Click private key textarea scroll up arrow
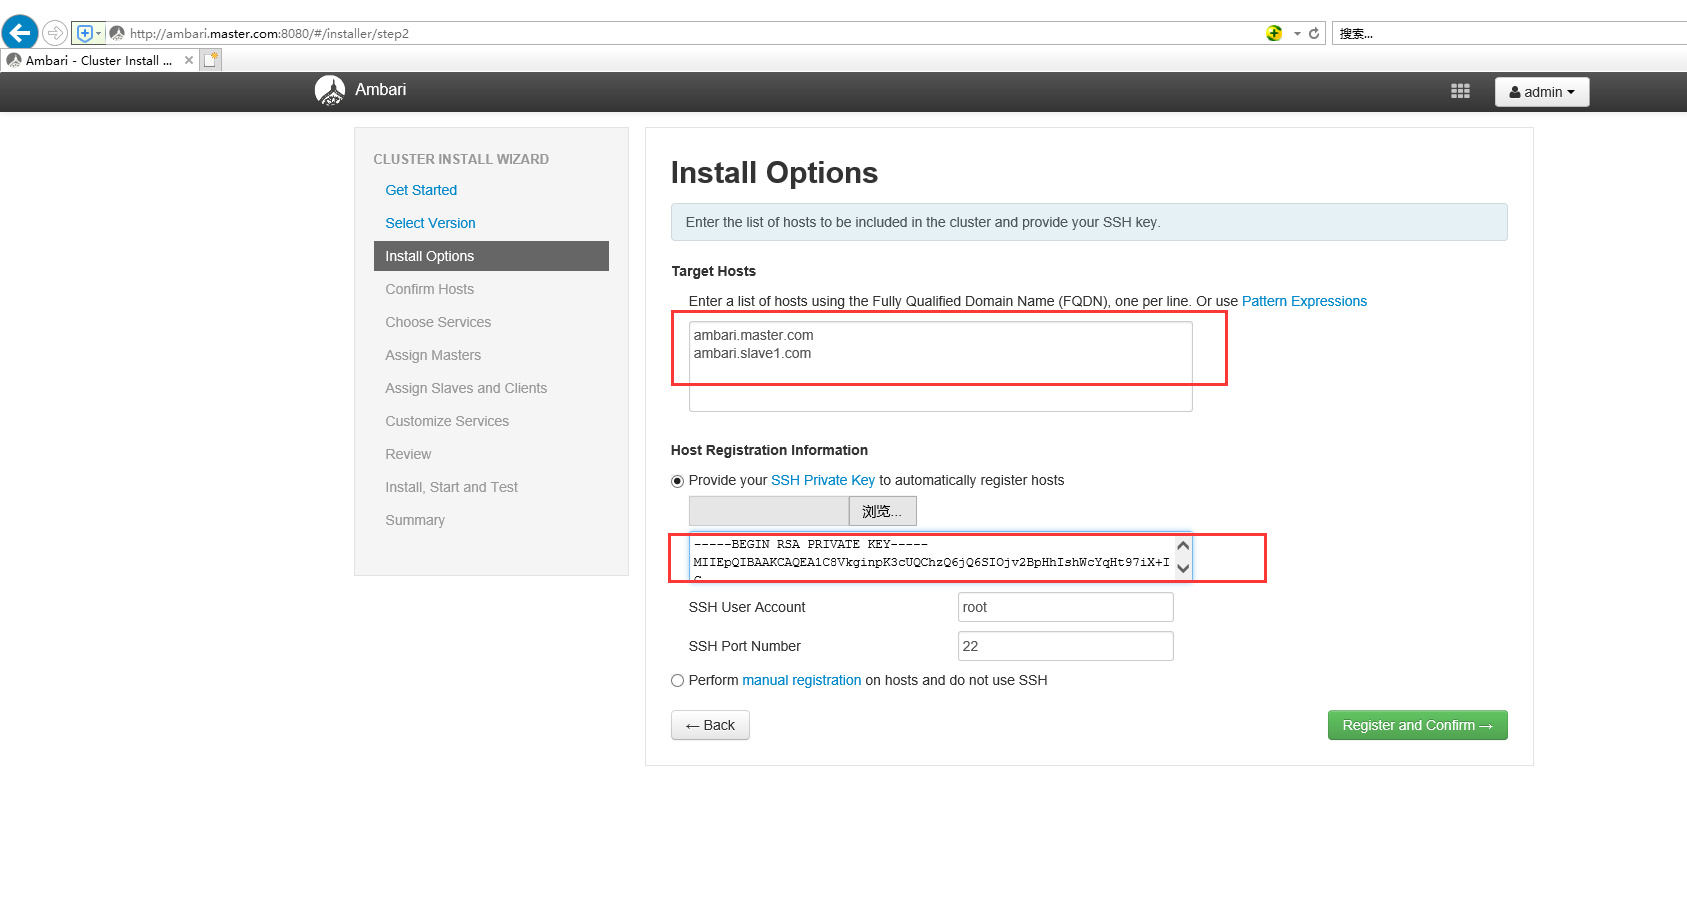 tap(1183, 545)
